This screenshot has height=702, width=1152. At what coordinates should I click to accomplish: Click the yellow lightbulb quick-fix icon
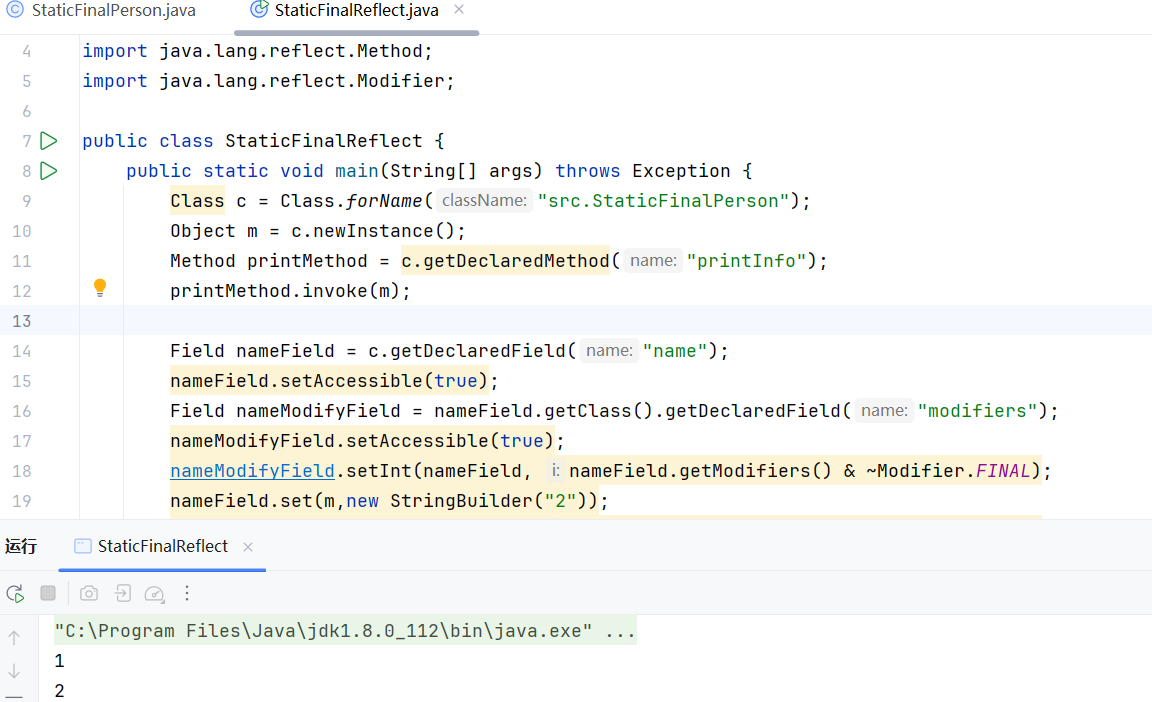(100, 289)
